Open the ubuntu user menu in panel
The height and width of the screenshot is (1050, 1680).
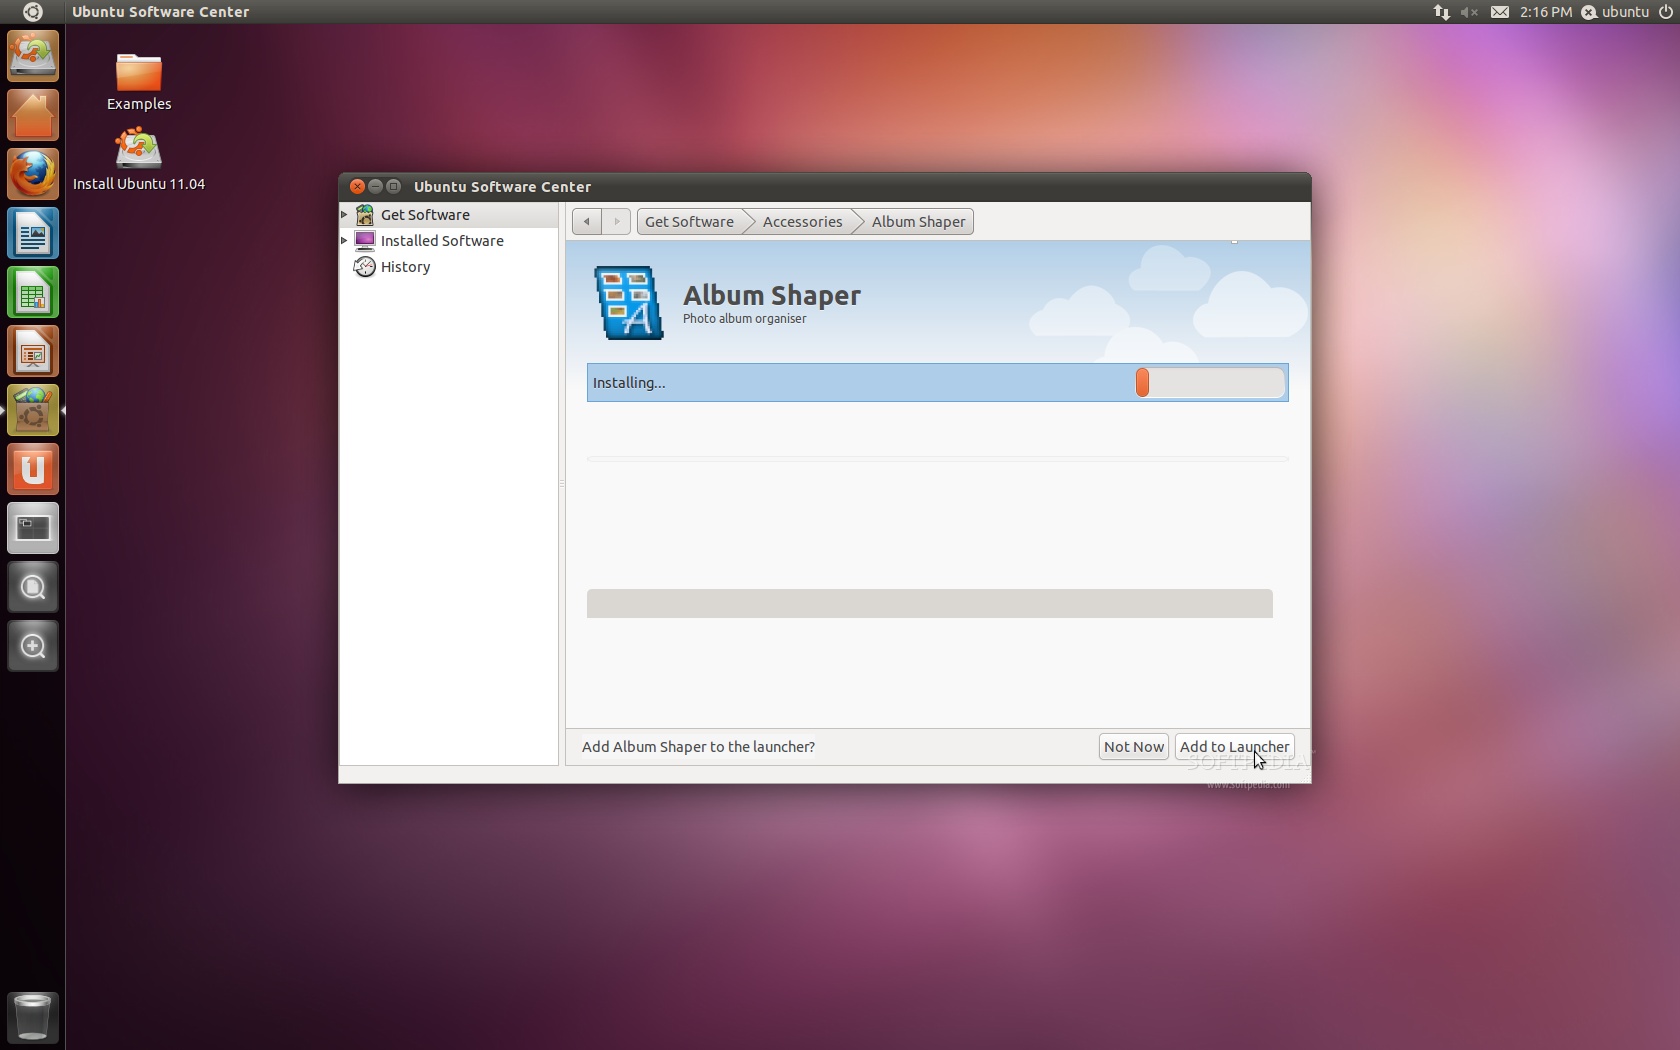click(x=1615, y=12)
